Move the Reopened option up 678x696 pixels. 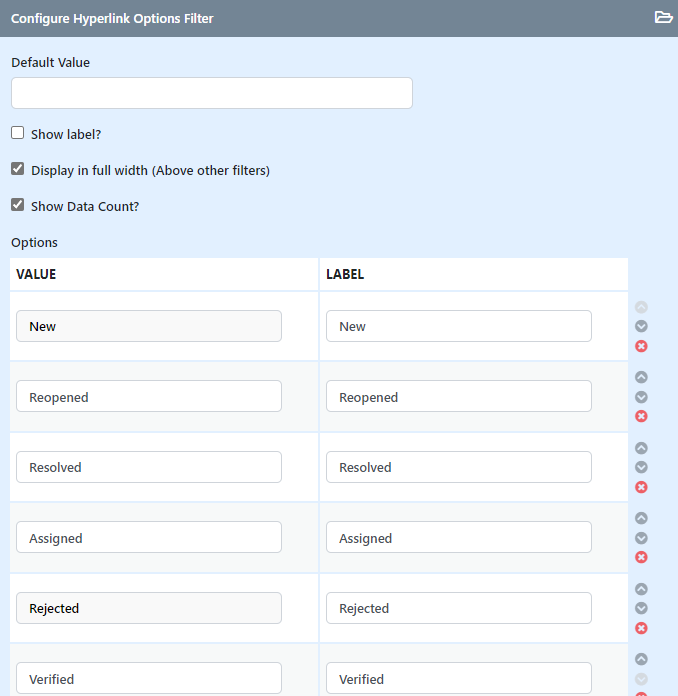click(x=641, y=377)
